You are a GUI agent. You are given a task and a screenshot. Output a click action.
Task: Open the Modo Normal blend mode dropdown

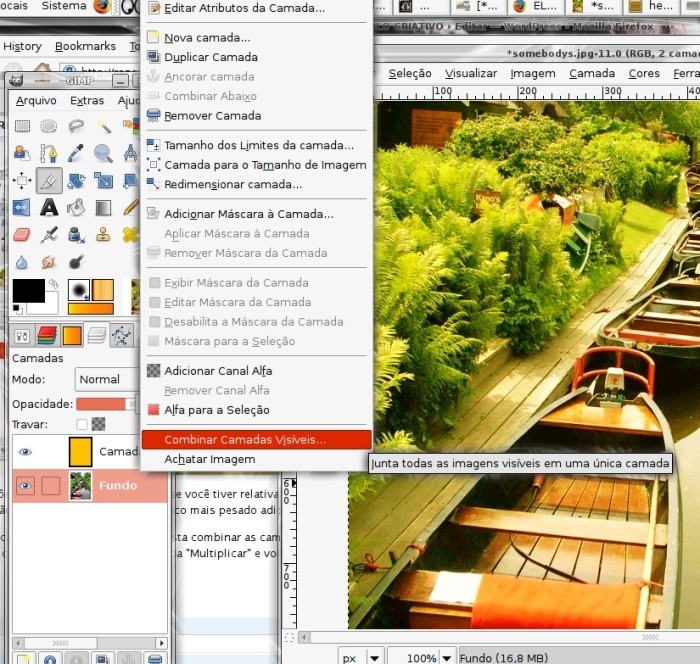[107, 380]
